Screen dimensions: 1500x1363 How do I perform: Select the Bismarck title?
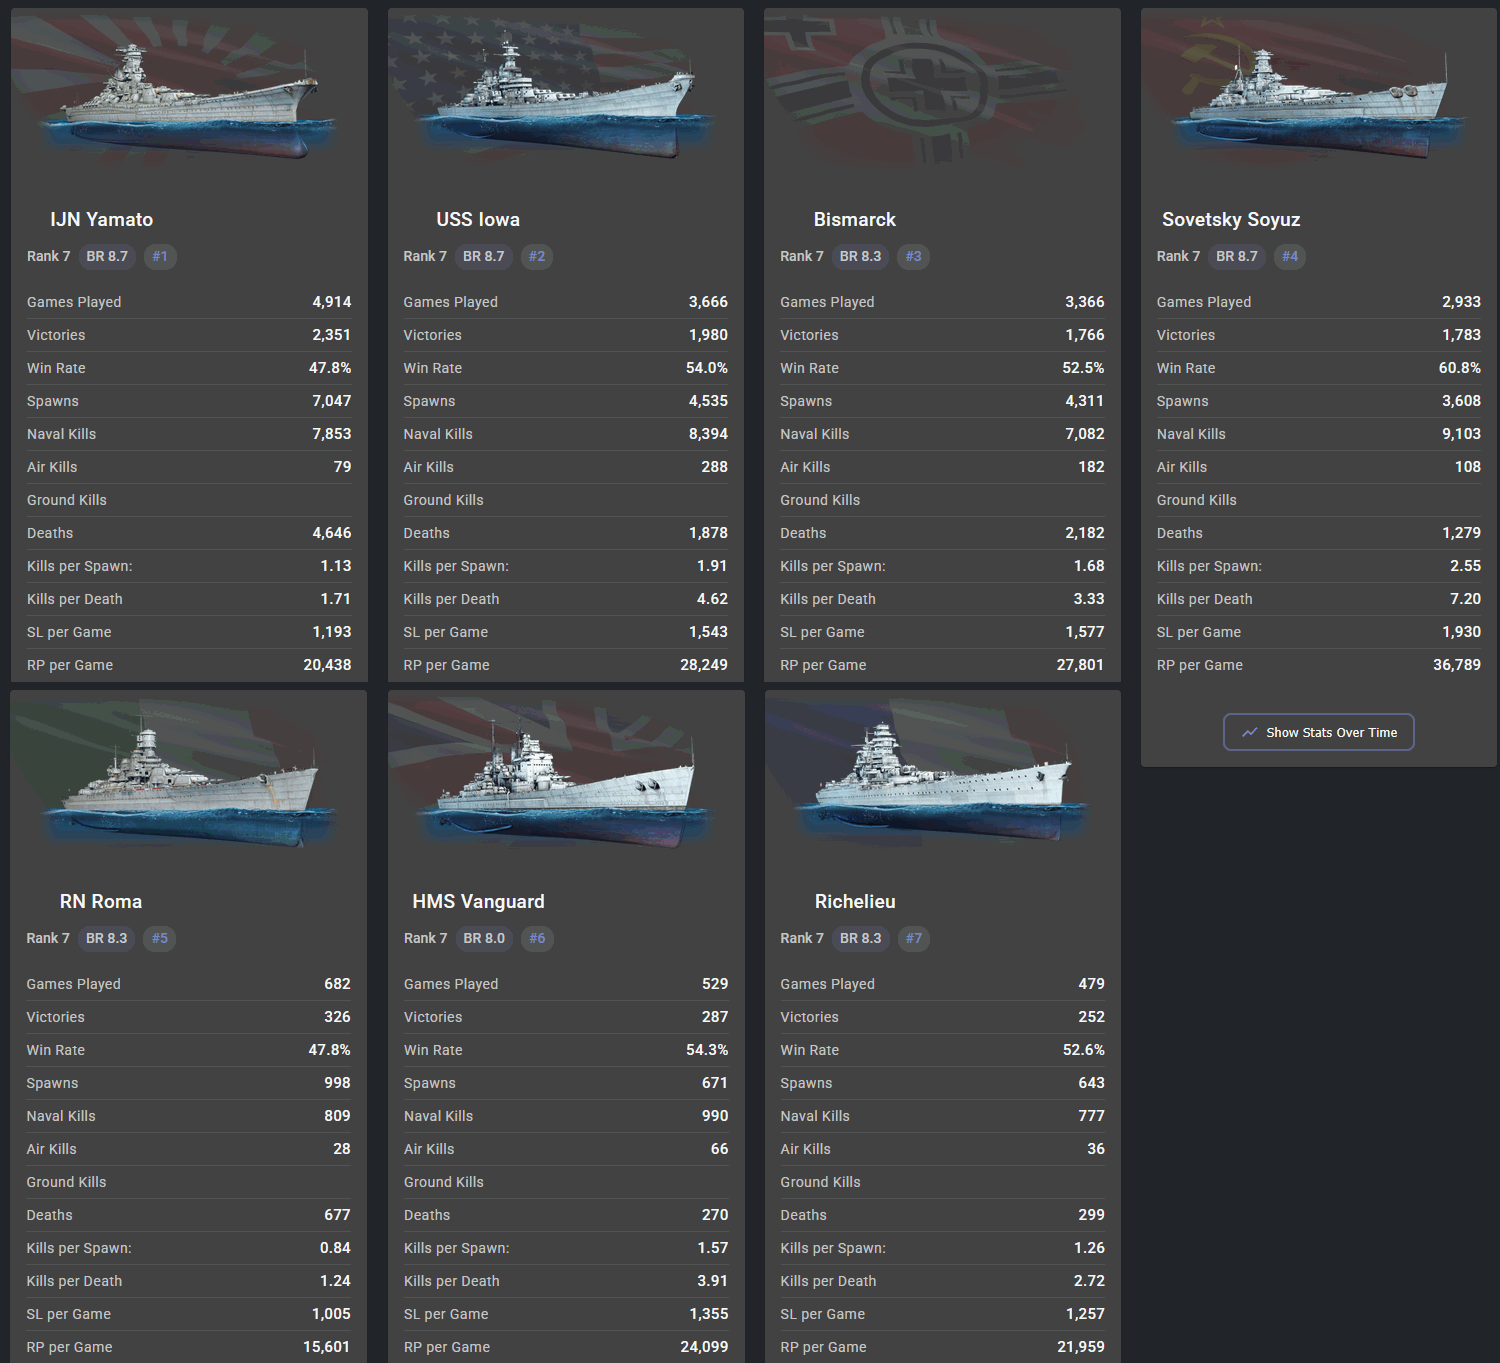pyautogui.click(x=855, y=219)
